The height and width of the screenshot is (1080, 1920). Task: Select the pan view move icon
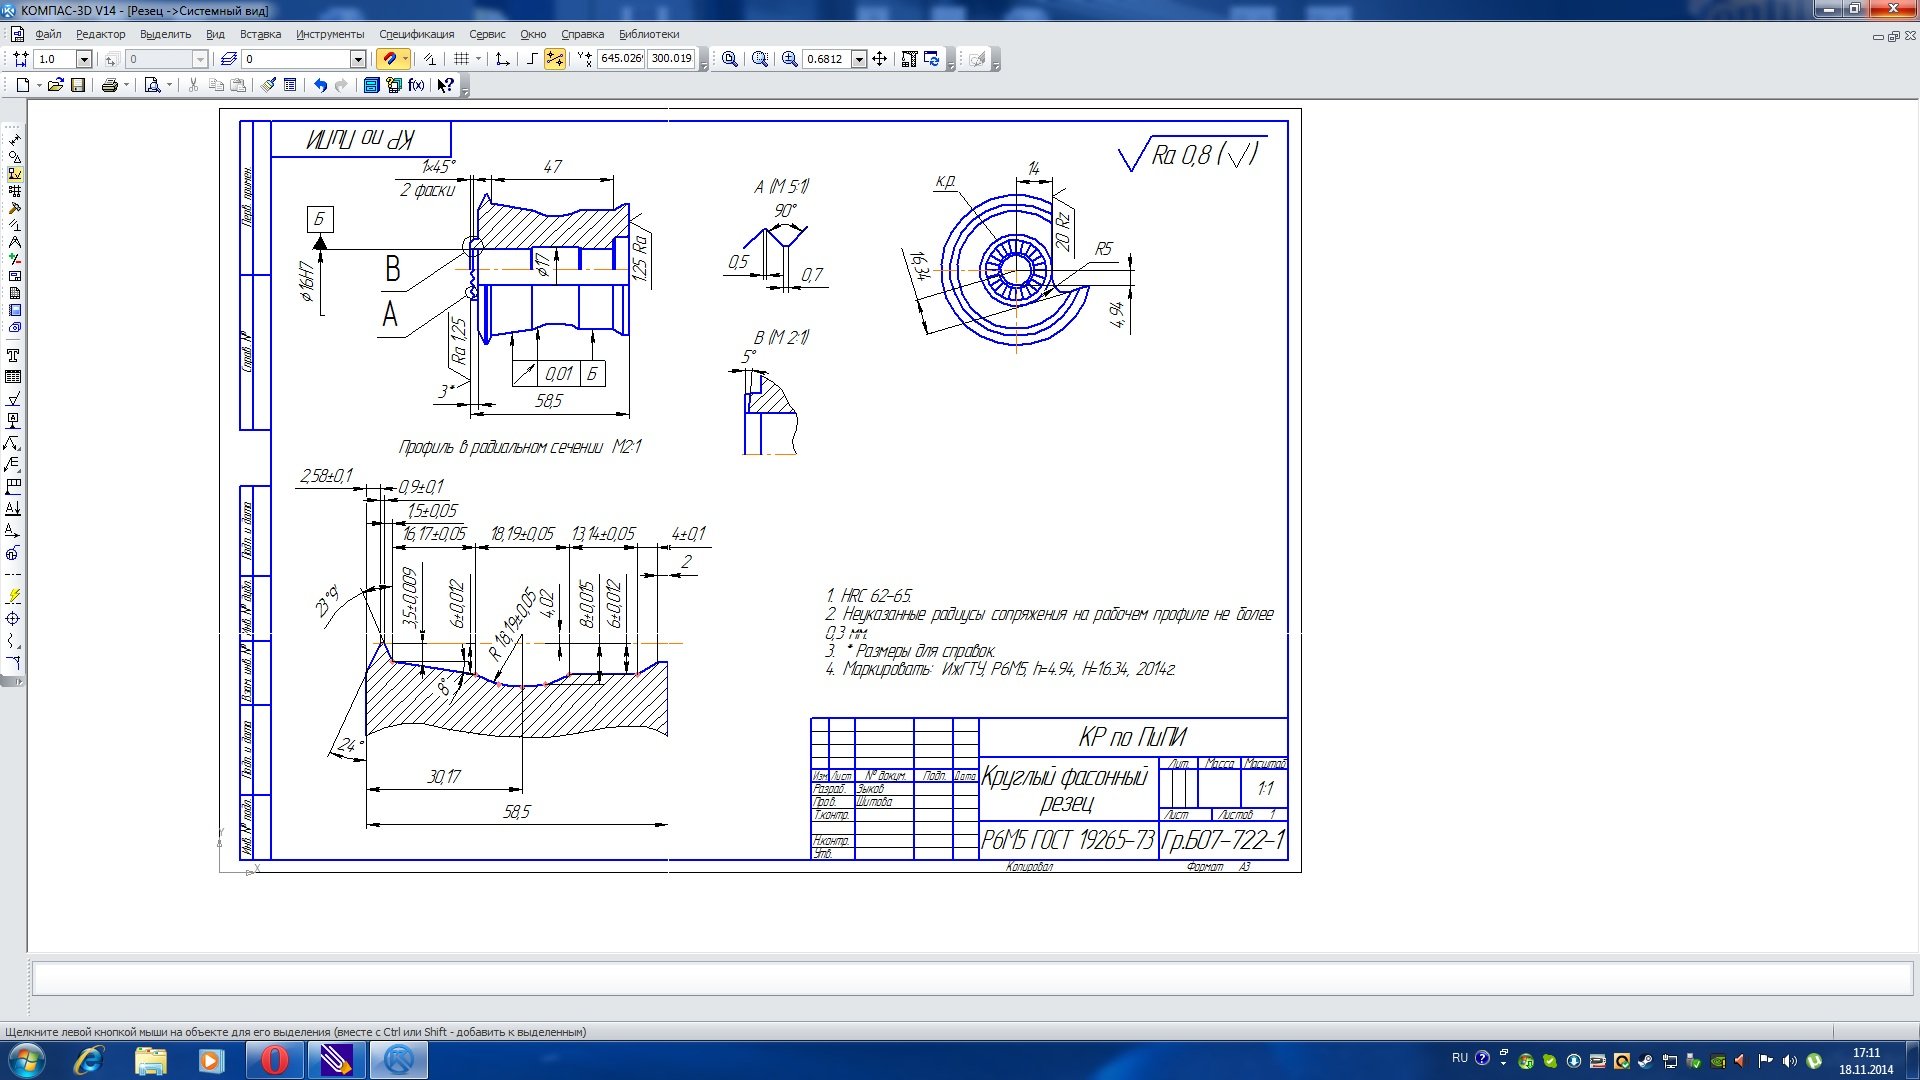click(x=880, y=59)
